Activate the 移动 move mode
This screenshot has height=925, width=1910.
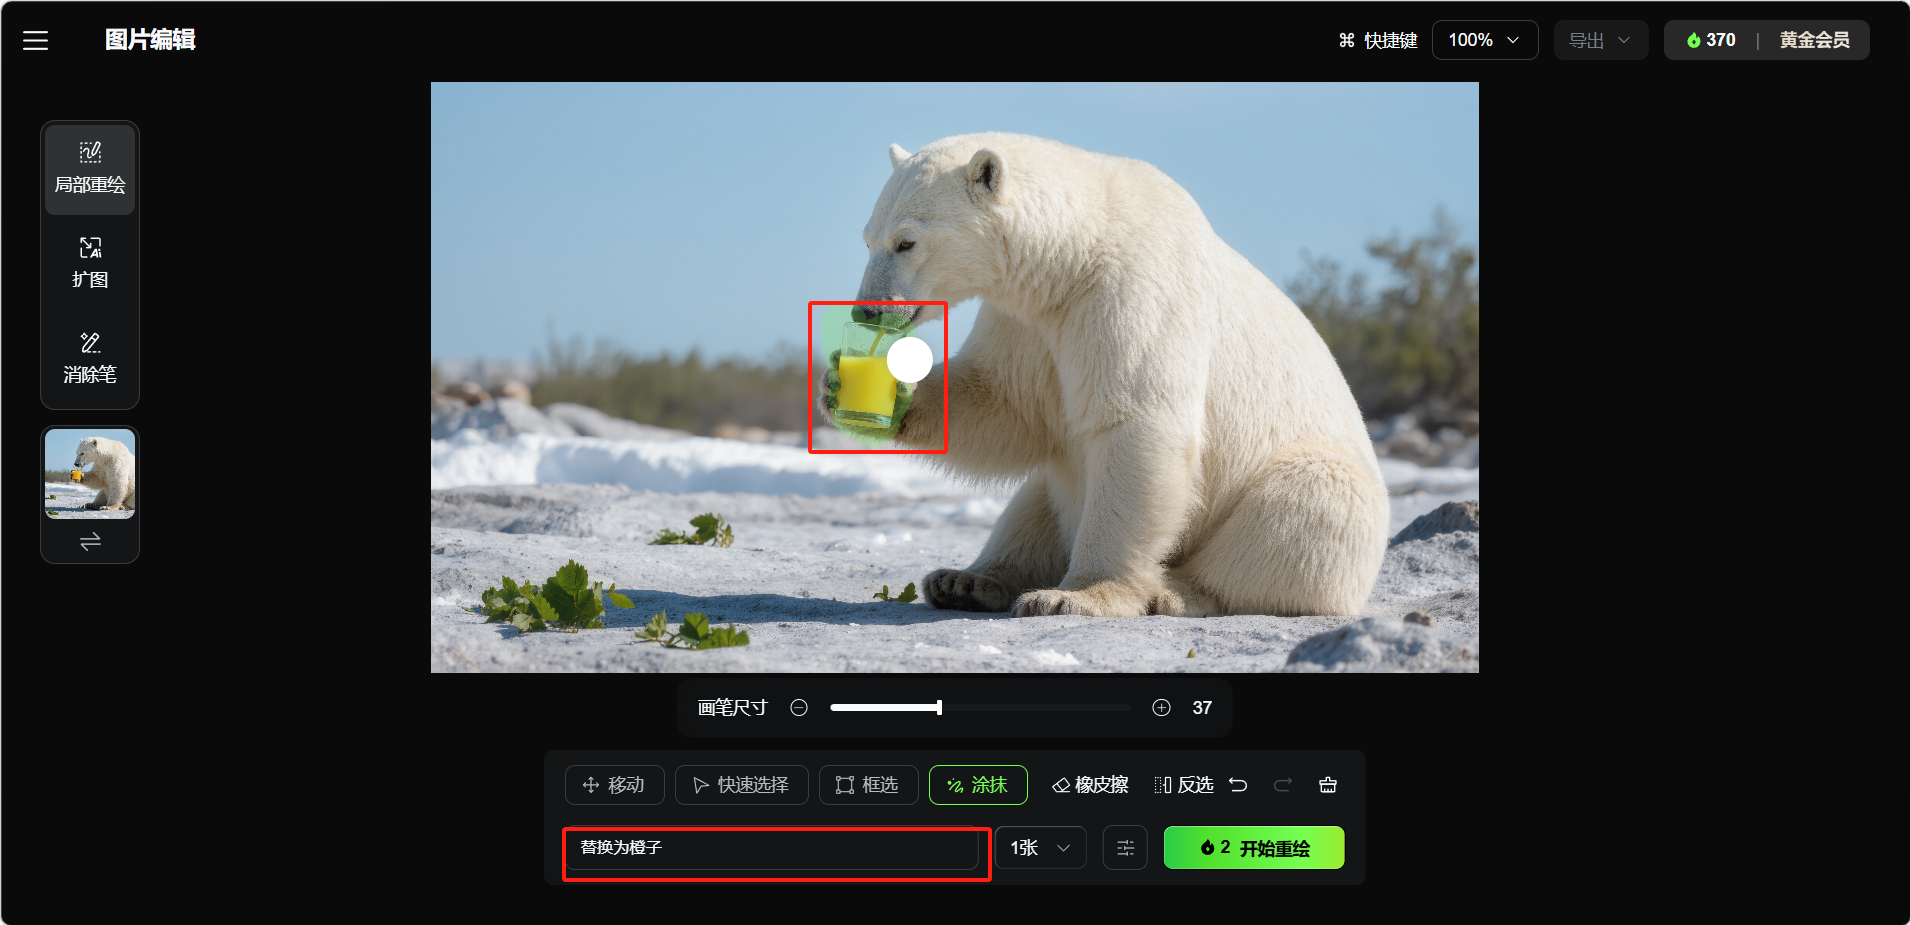point(614,785)
